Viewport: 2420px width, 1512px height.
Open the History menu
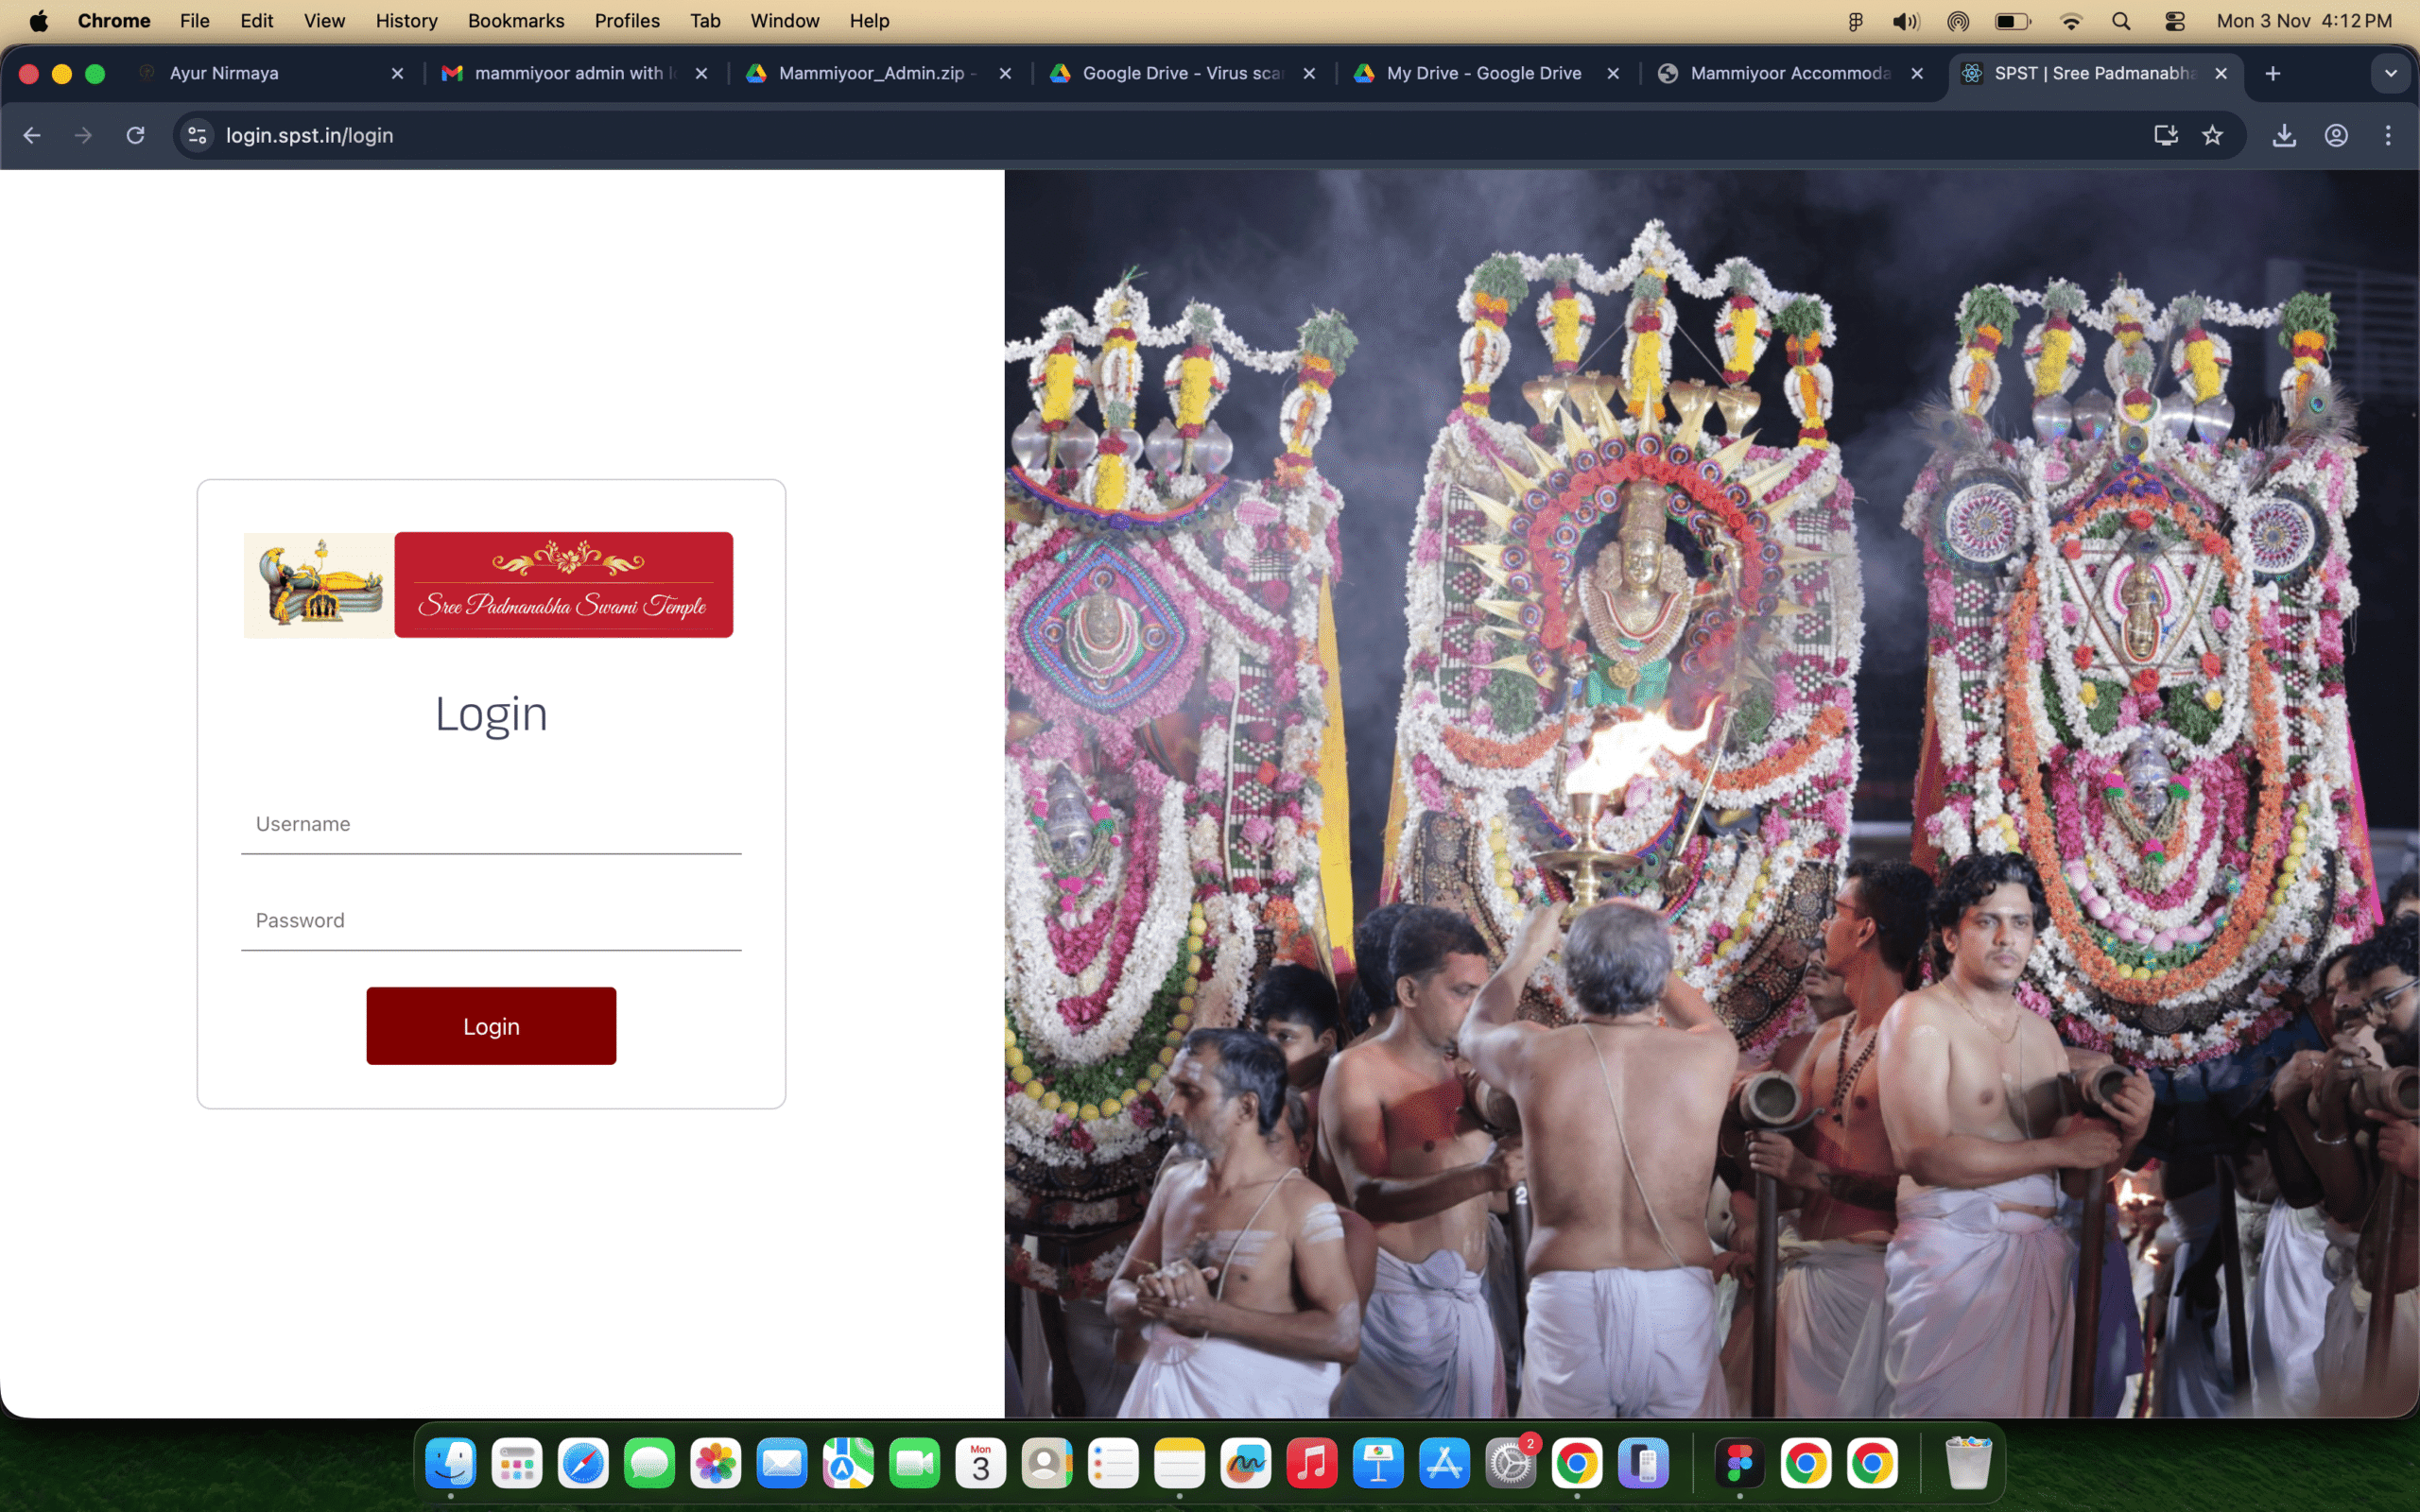(x=406, y=21)
